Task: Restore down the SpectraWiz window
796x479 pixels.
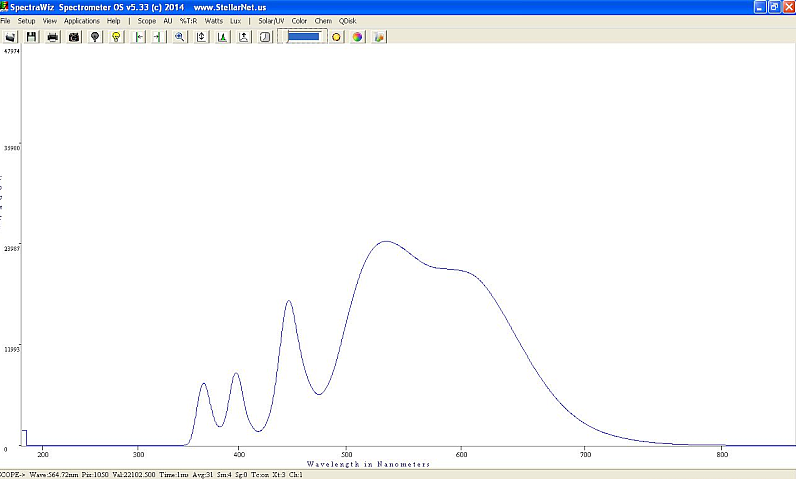Action: [774, 7]
